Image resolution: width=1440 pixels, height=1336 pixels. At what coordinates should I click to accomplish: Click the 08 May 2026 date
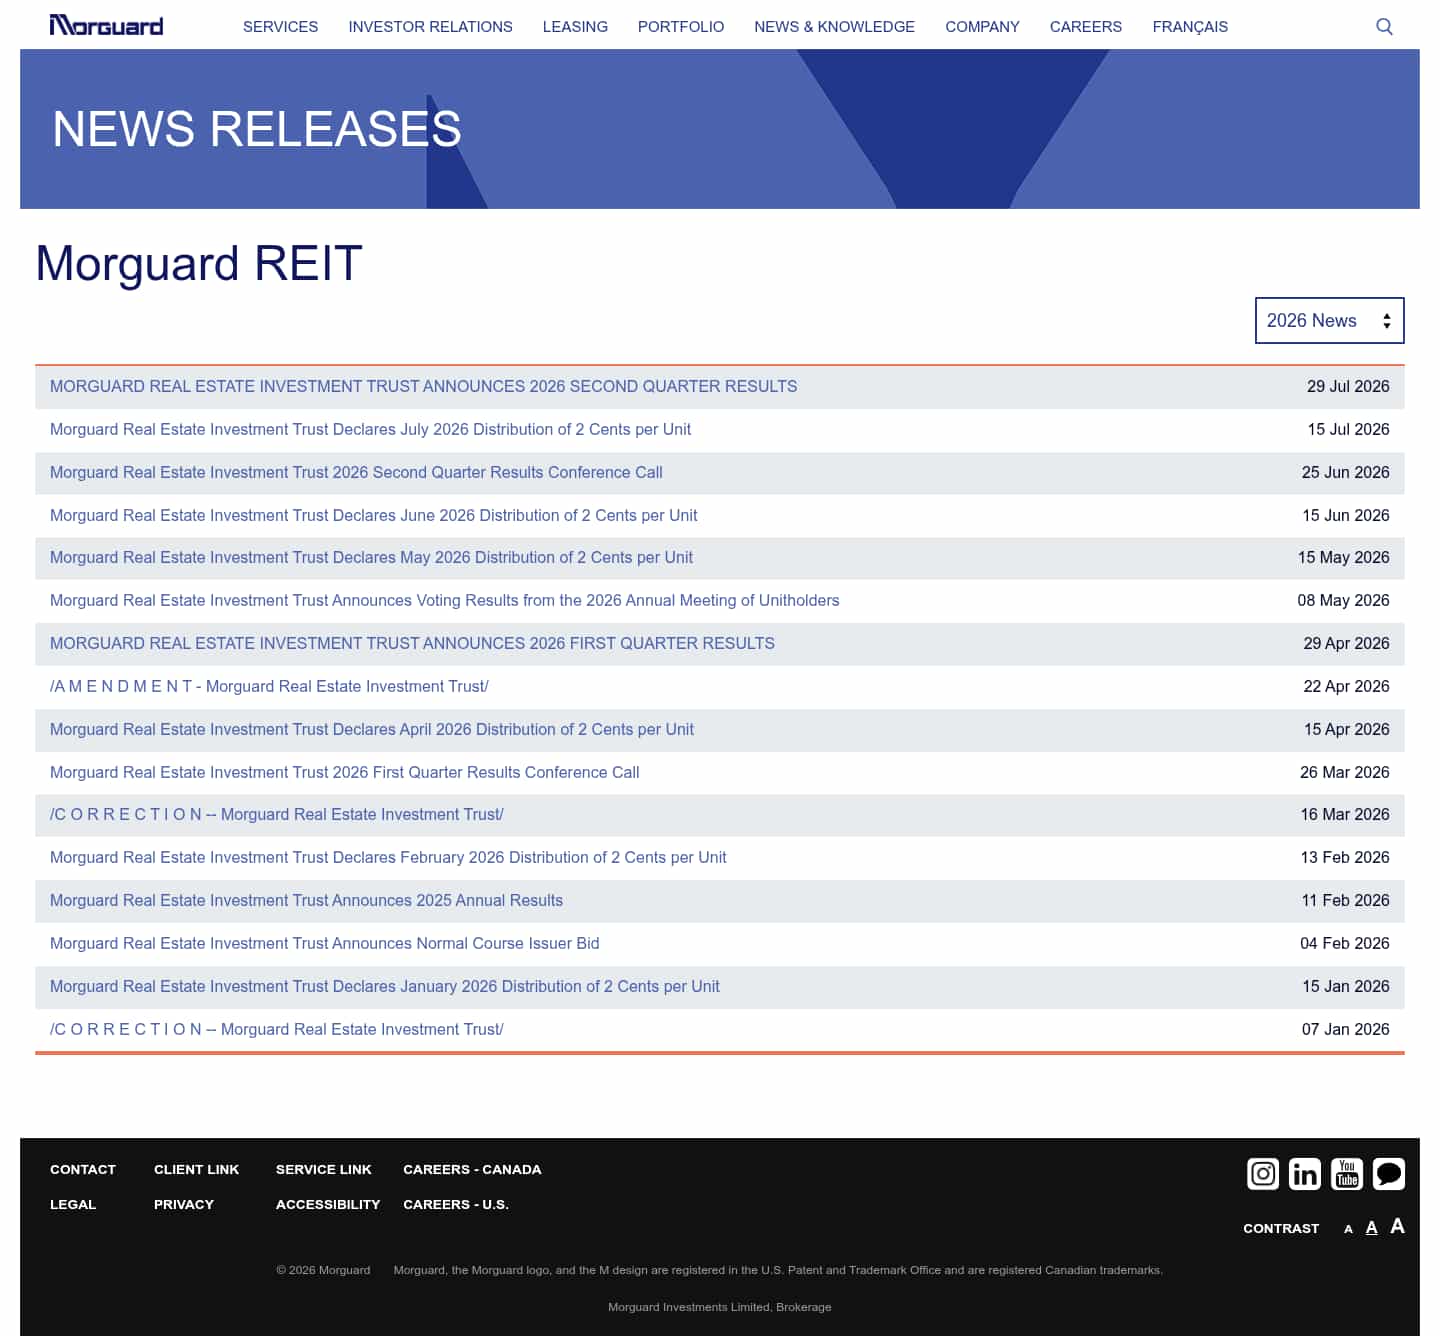coord(1343,600)
